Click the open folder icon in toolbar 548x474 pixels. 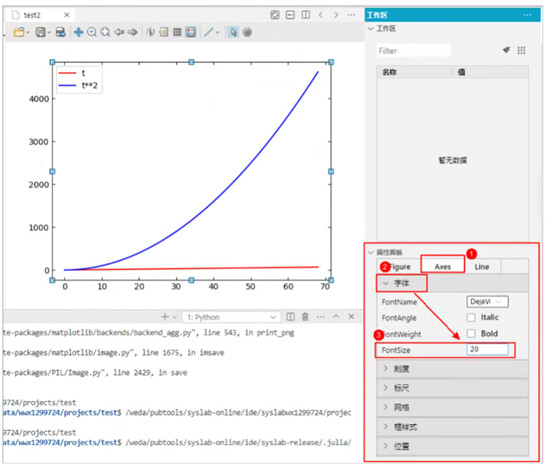[x=19, y=33]
